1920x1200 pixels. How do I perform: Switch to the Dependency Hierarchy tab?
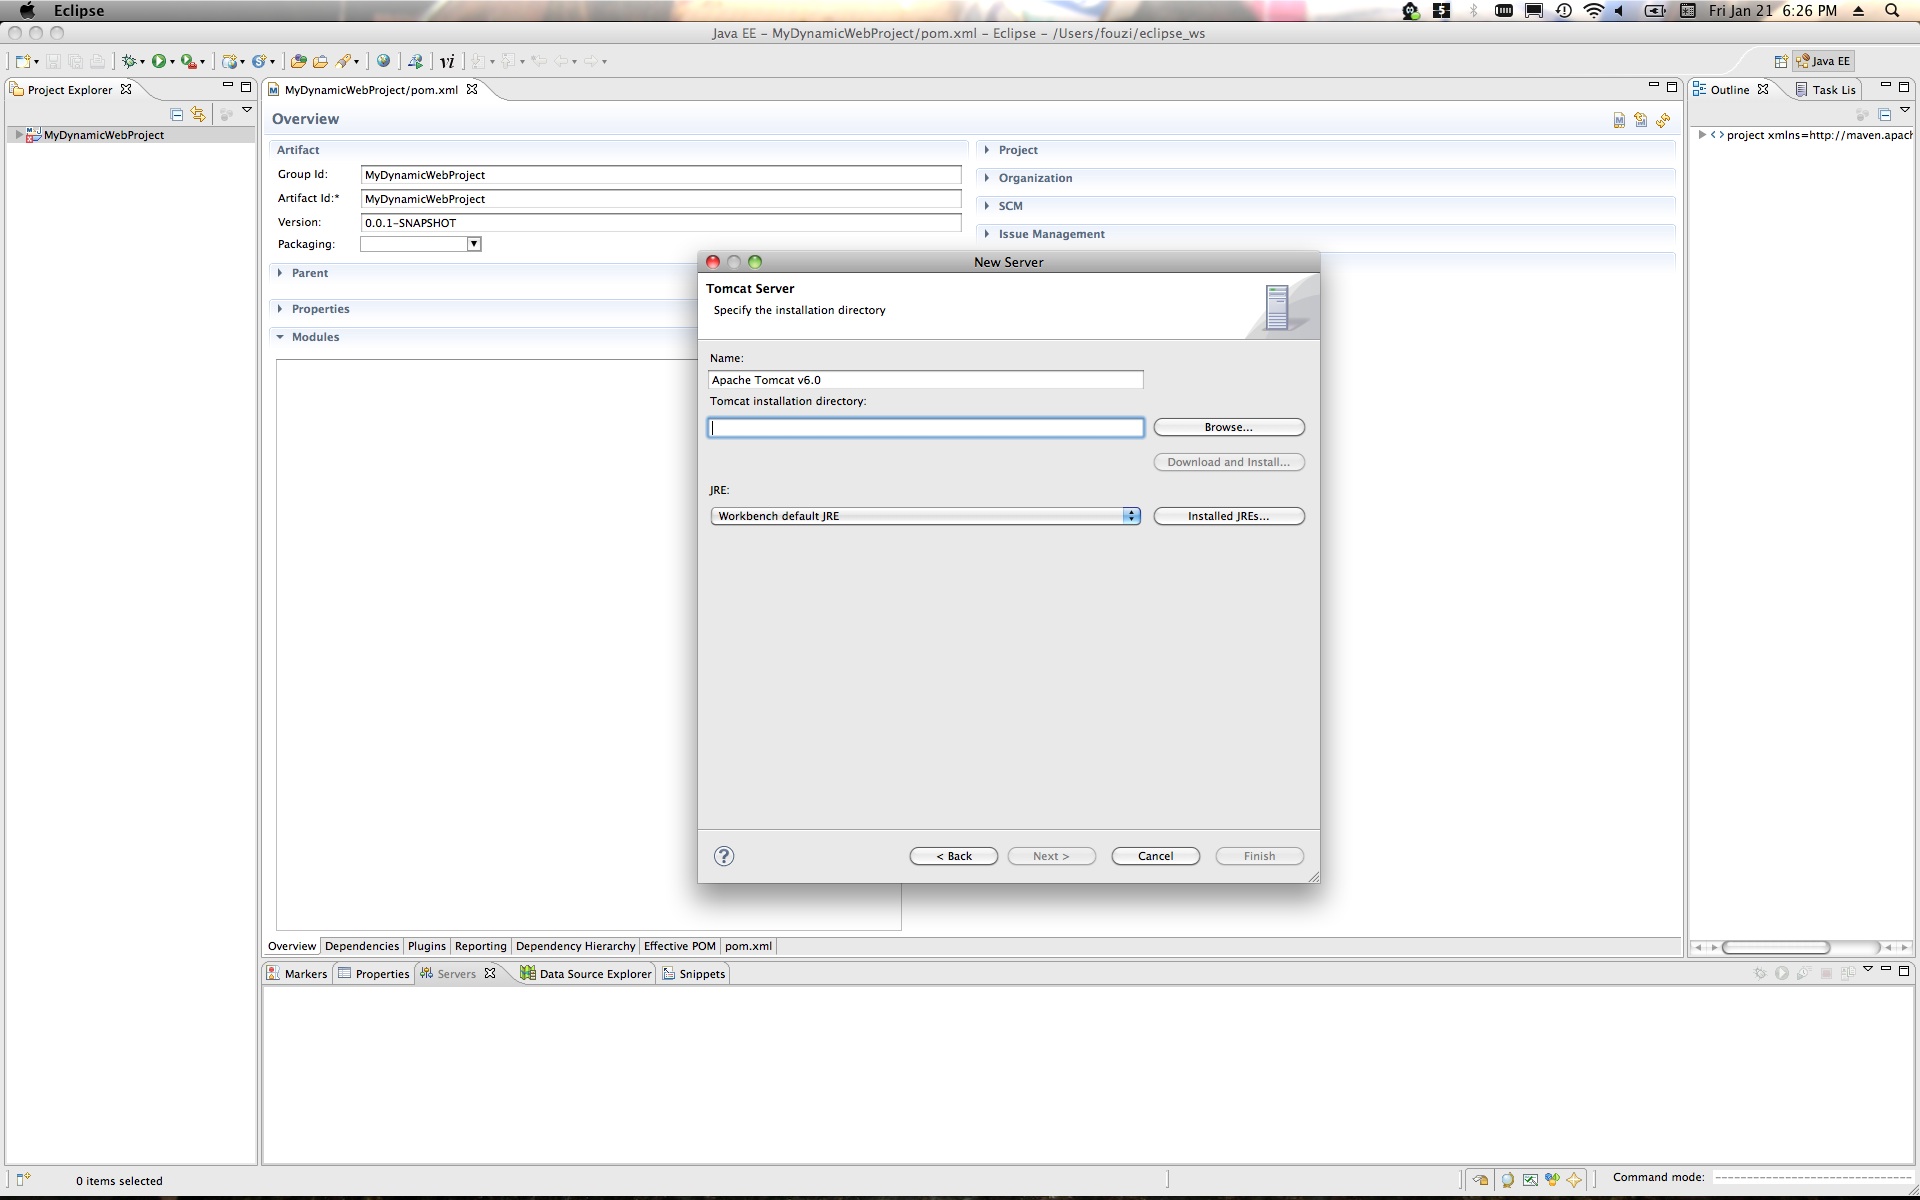[x=575, y=946]
